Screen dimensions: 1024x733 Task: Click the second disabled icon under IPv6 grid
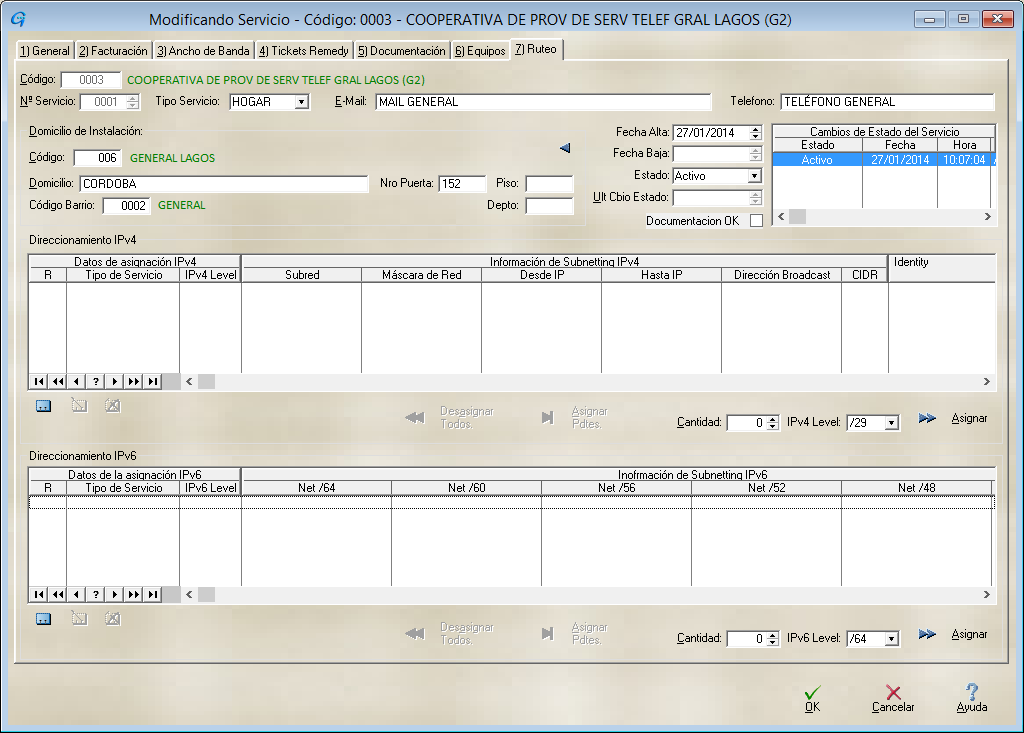pos(79,619)
